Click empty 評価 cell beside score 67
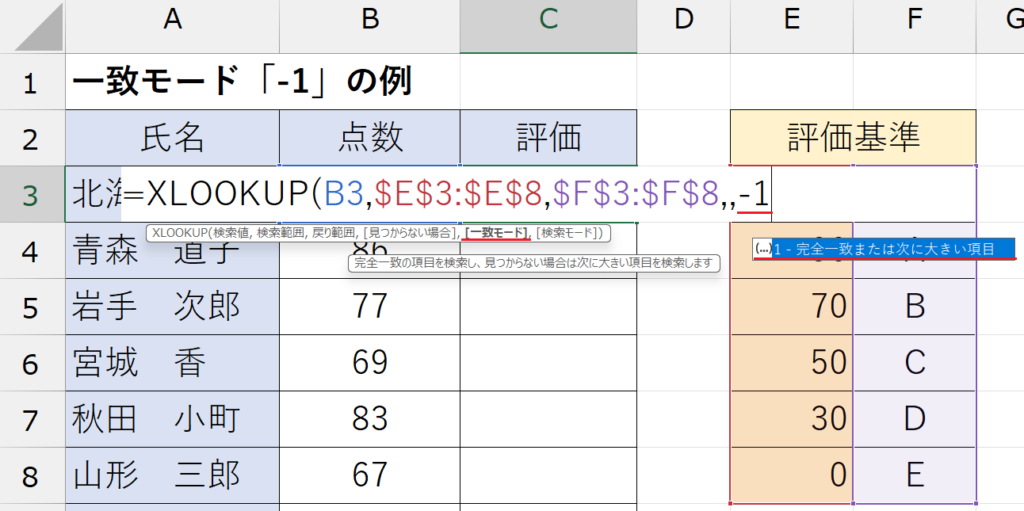The image size is (1024, 511). 549,475
